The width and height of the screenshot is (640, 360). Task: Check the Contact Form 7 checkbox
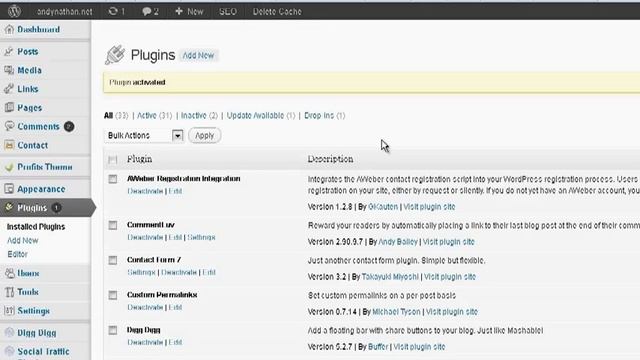113,260
